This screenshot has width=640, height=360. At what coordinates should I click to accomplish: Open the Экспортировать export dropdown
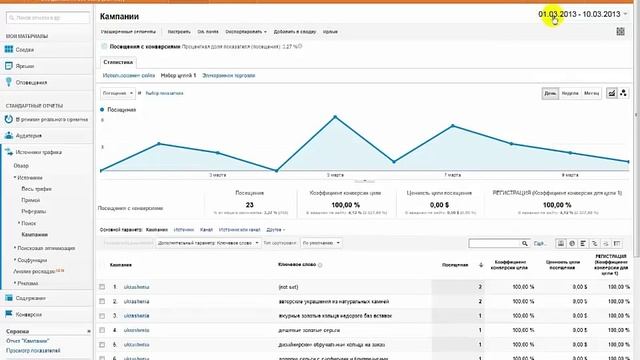pos(246,31)
